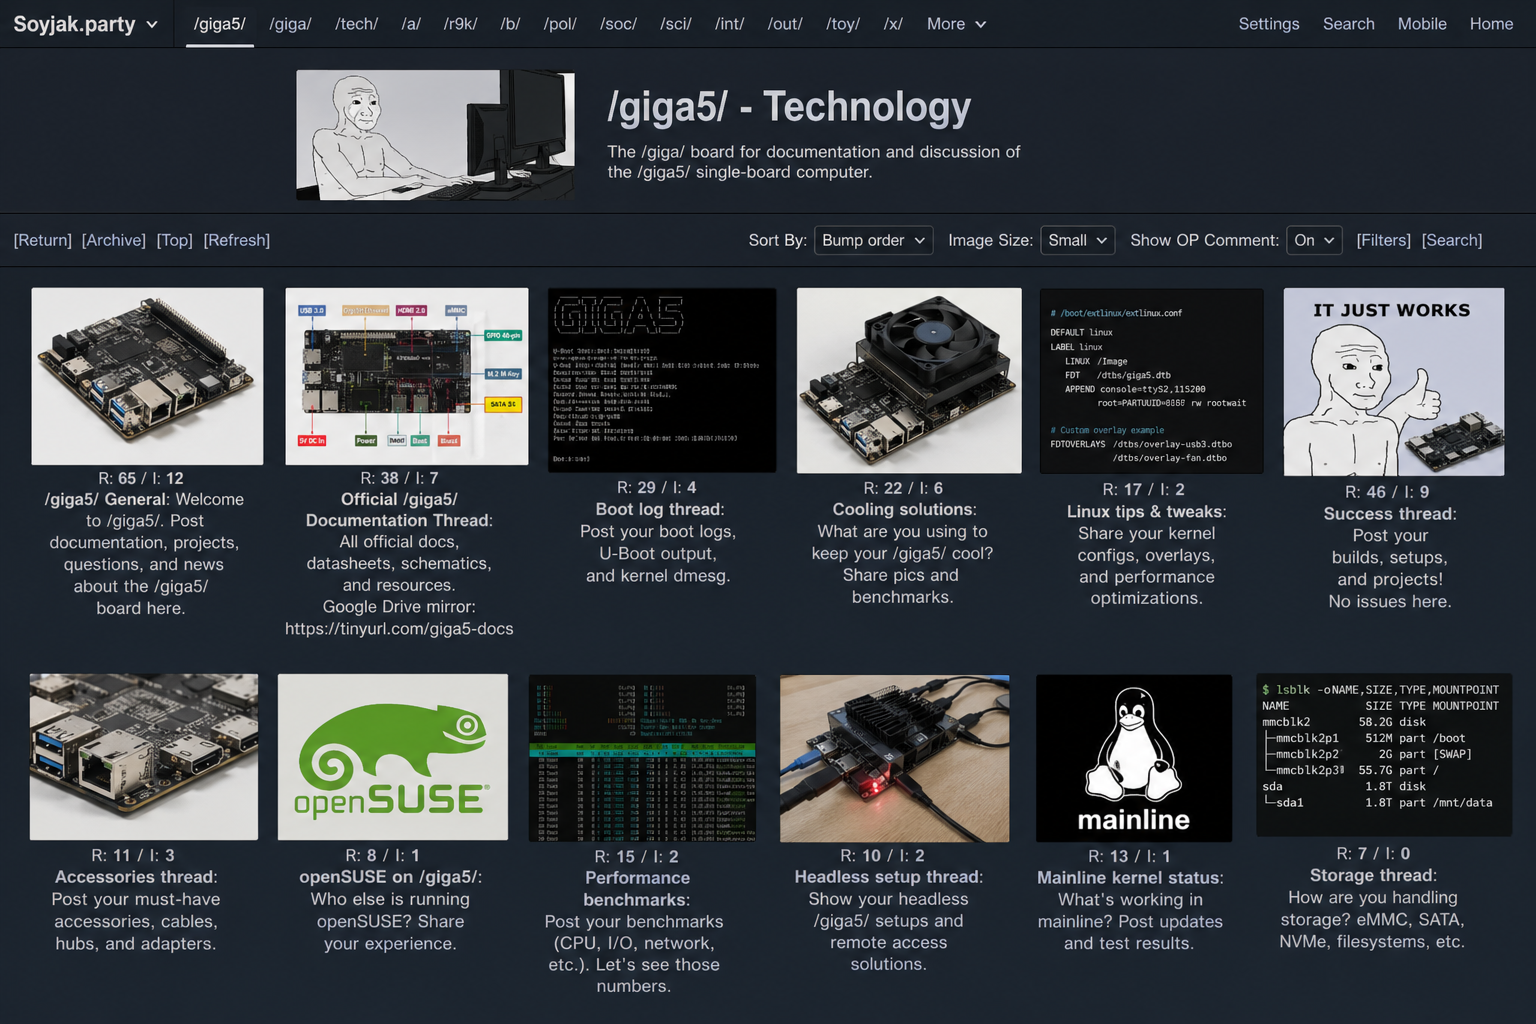The height and width of the screenshot is (1024, 1536).
Task: Open the labeled board diagram thumbnail
Action: tap(406, 376)
